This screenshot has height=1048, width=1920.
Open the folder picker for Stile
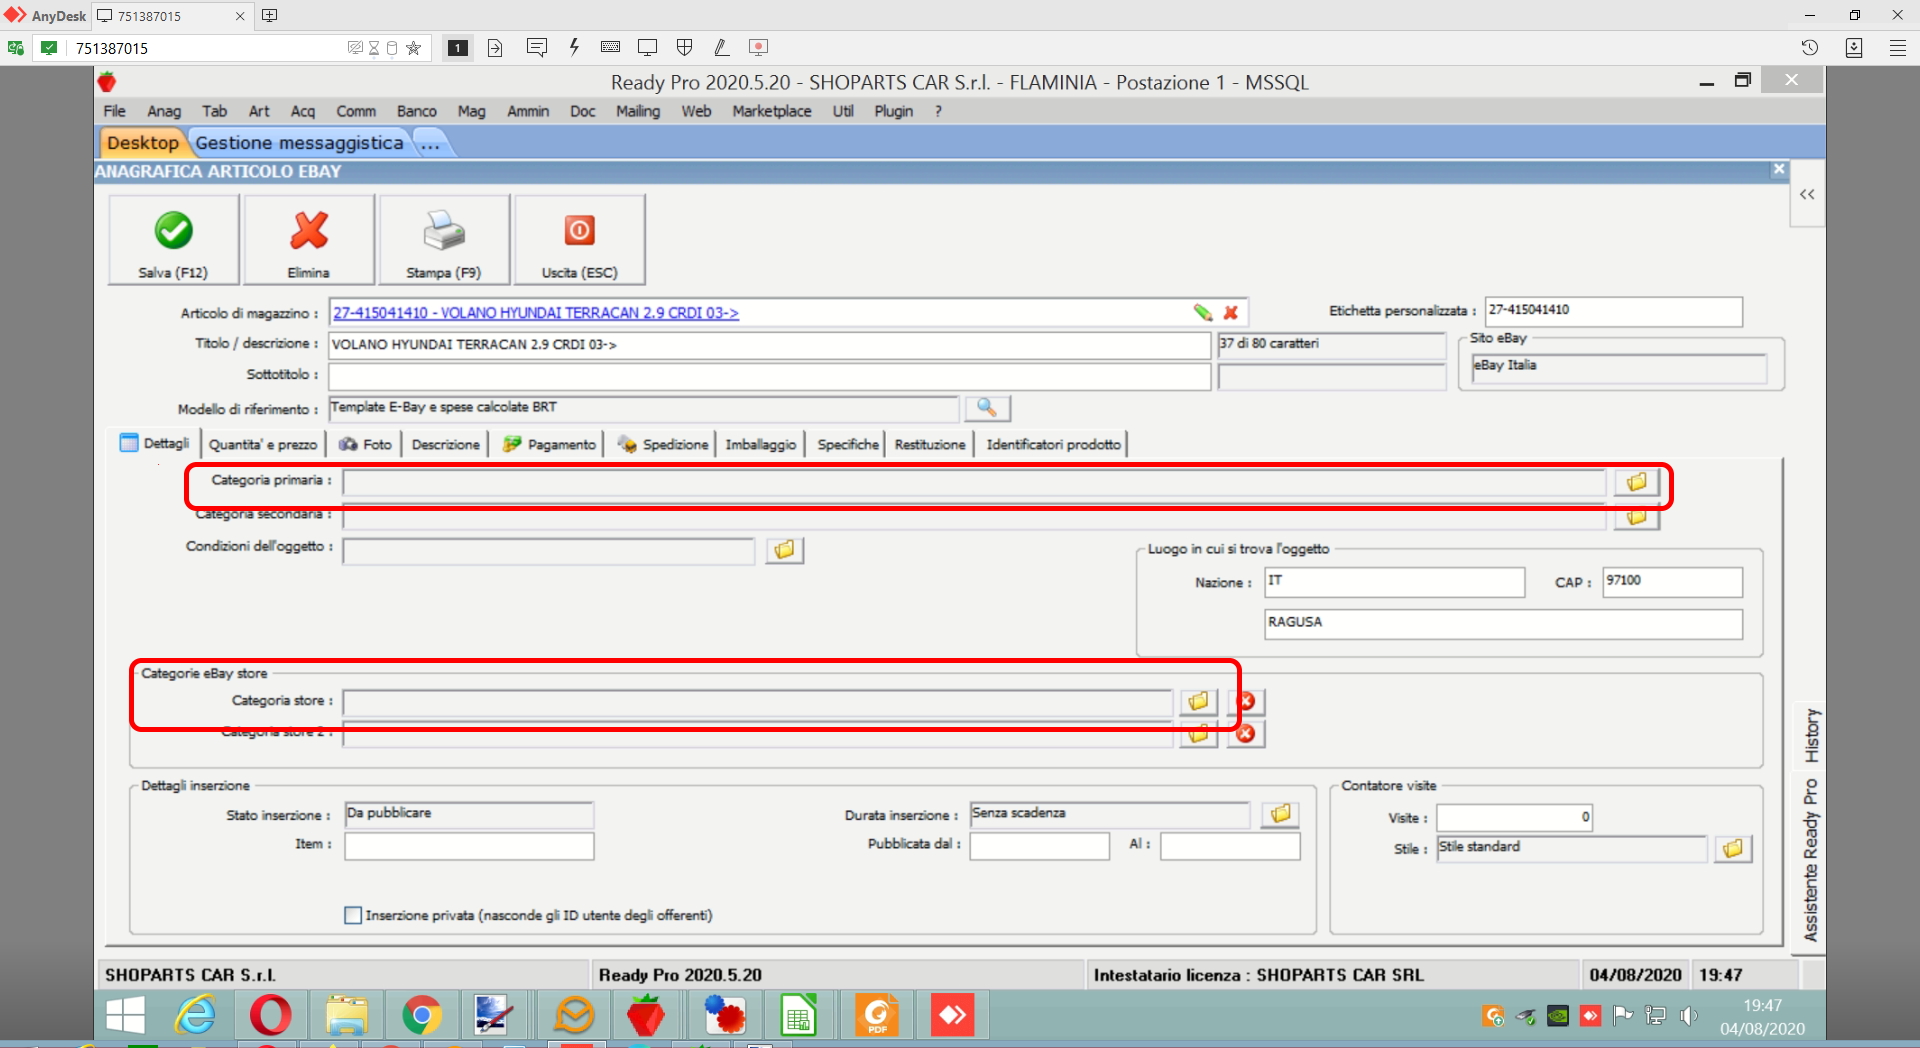(x=1733, y=849)
